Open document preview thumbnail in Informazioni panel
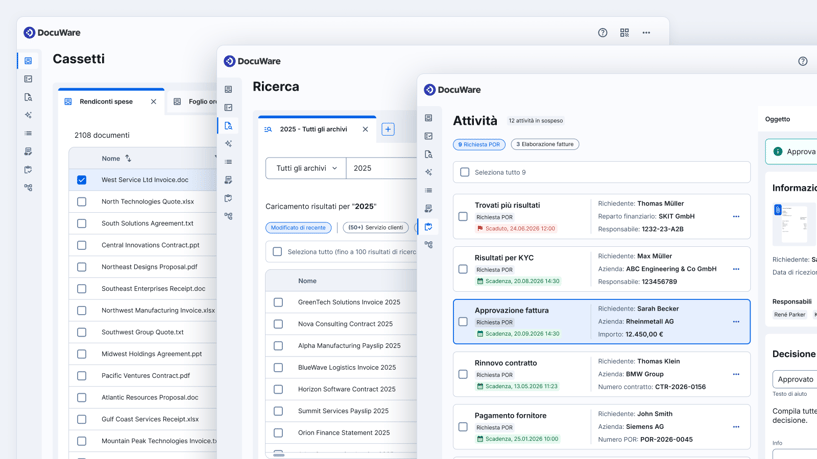 pyautogui.click(x=793, y=224)
